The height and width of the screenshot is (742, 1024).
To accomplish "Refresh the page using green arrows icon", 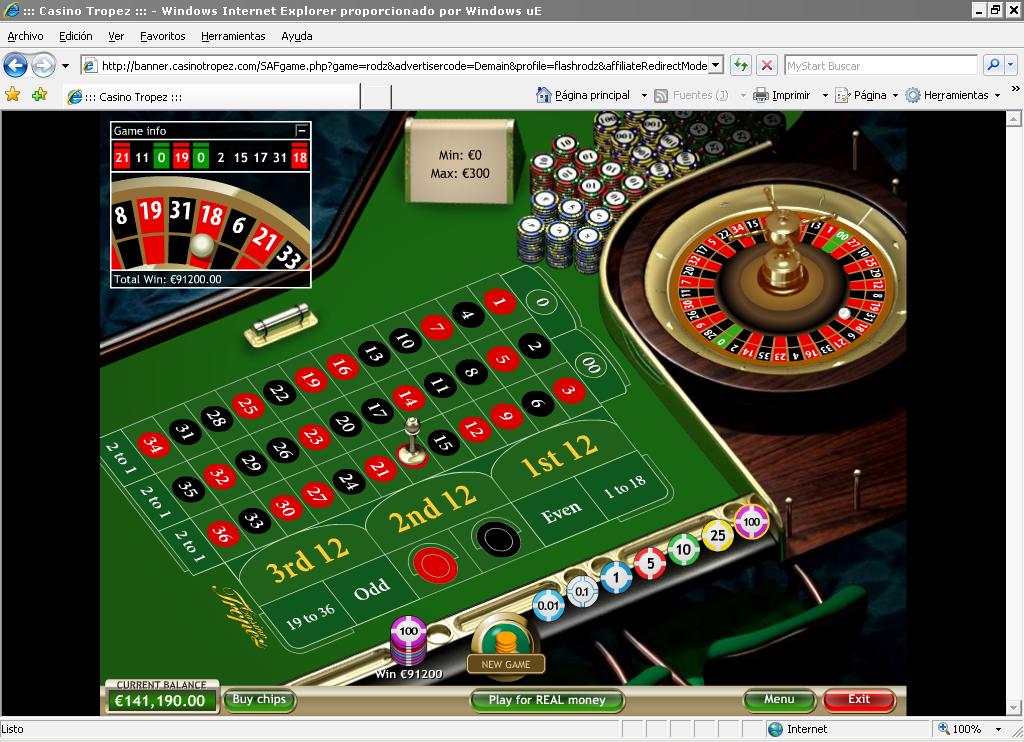I will [x=741, y=65].
